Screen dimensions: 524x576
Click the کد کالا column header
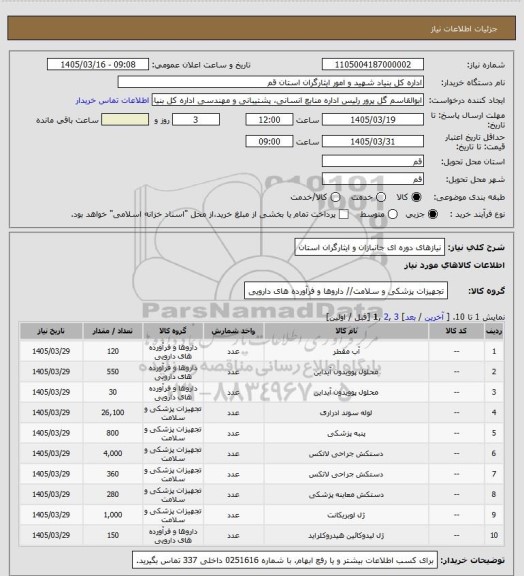[x=456, y=331]
